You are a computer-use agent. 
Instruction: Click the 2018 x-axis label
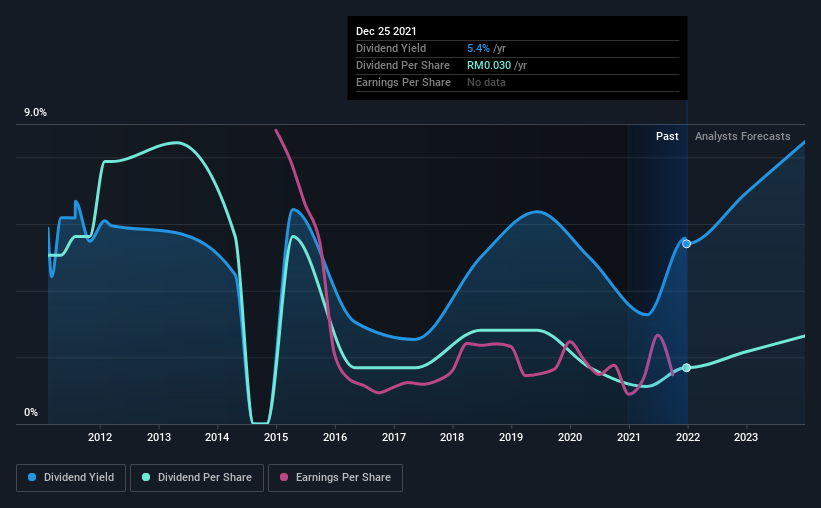pyautogui.click(x=452, y=437)
